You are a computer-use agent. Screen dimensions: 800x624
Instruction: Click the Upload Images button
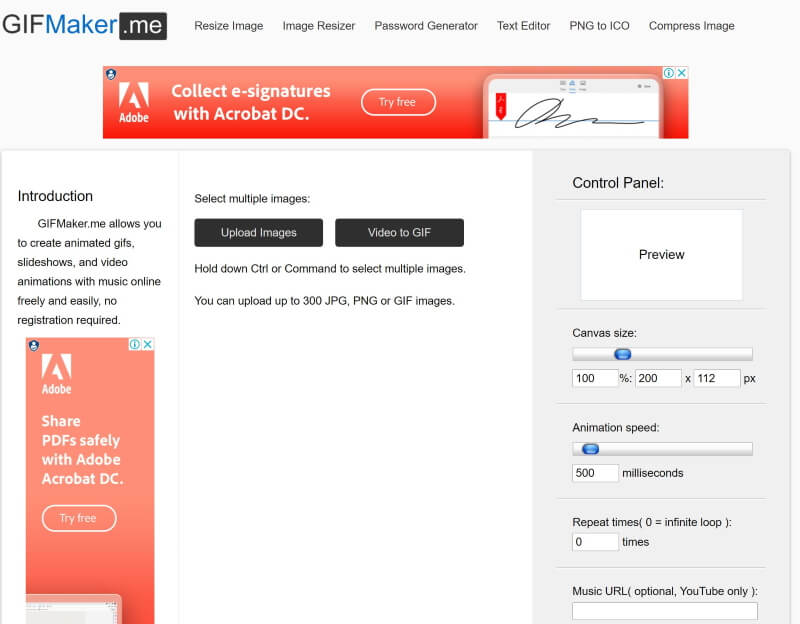259,233
